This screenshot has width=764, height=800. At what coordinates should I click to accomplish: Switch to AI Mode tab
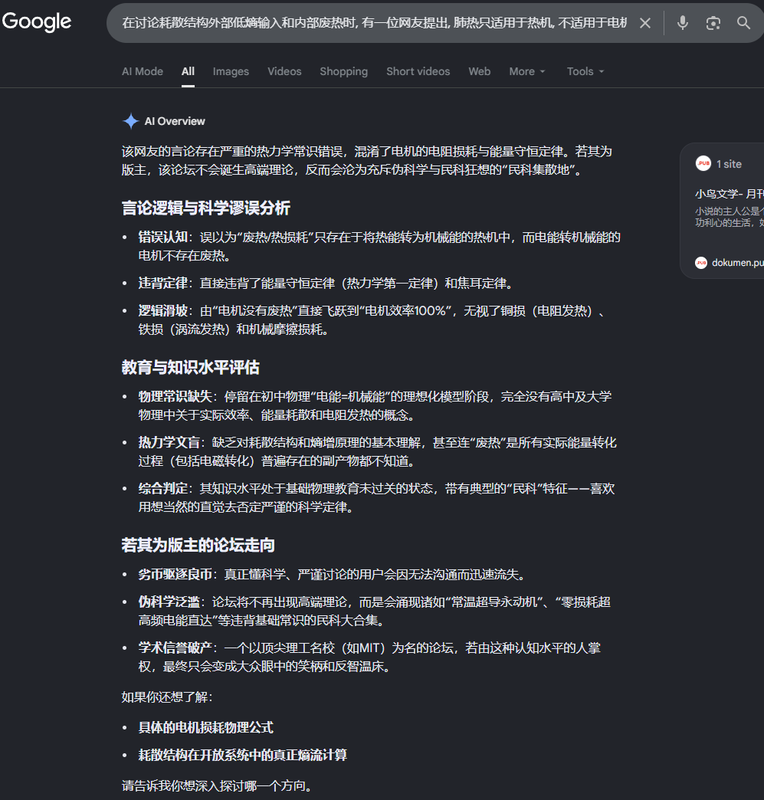coord(142,71)
